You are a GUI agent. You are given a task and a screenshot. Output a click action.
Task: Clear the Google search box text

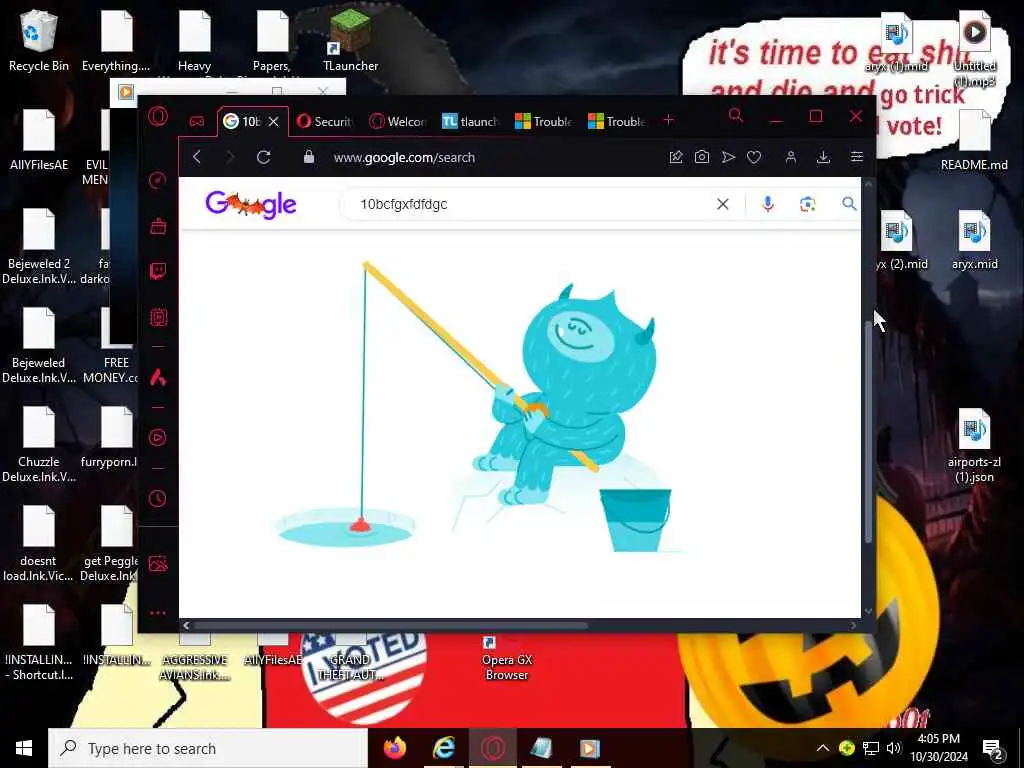click(722, 204)
